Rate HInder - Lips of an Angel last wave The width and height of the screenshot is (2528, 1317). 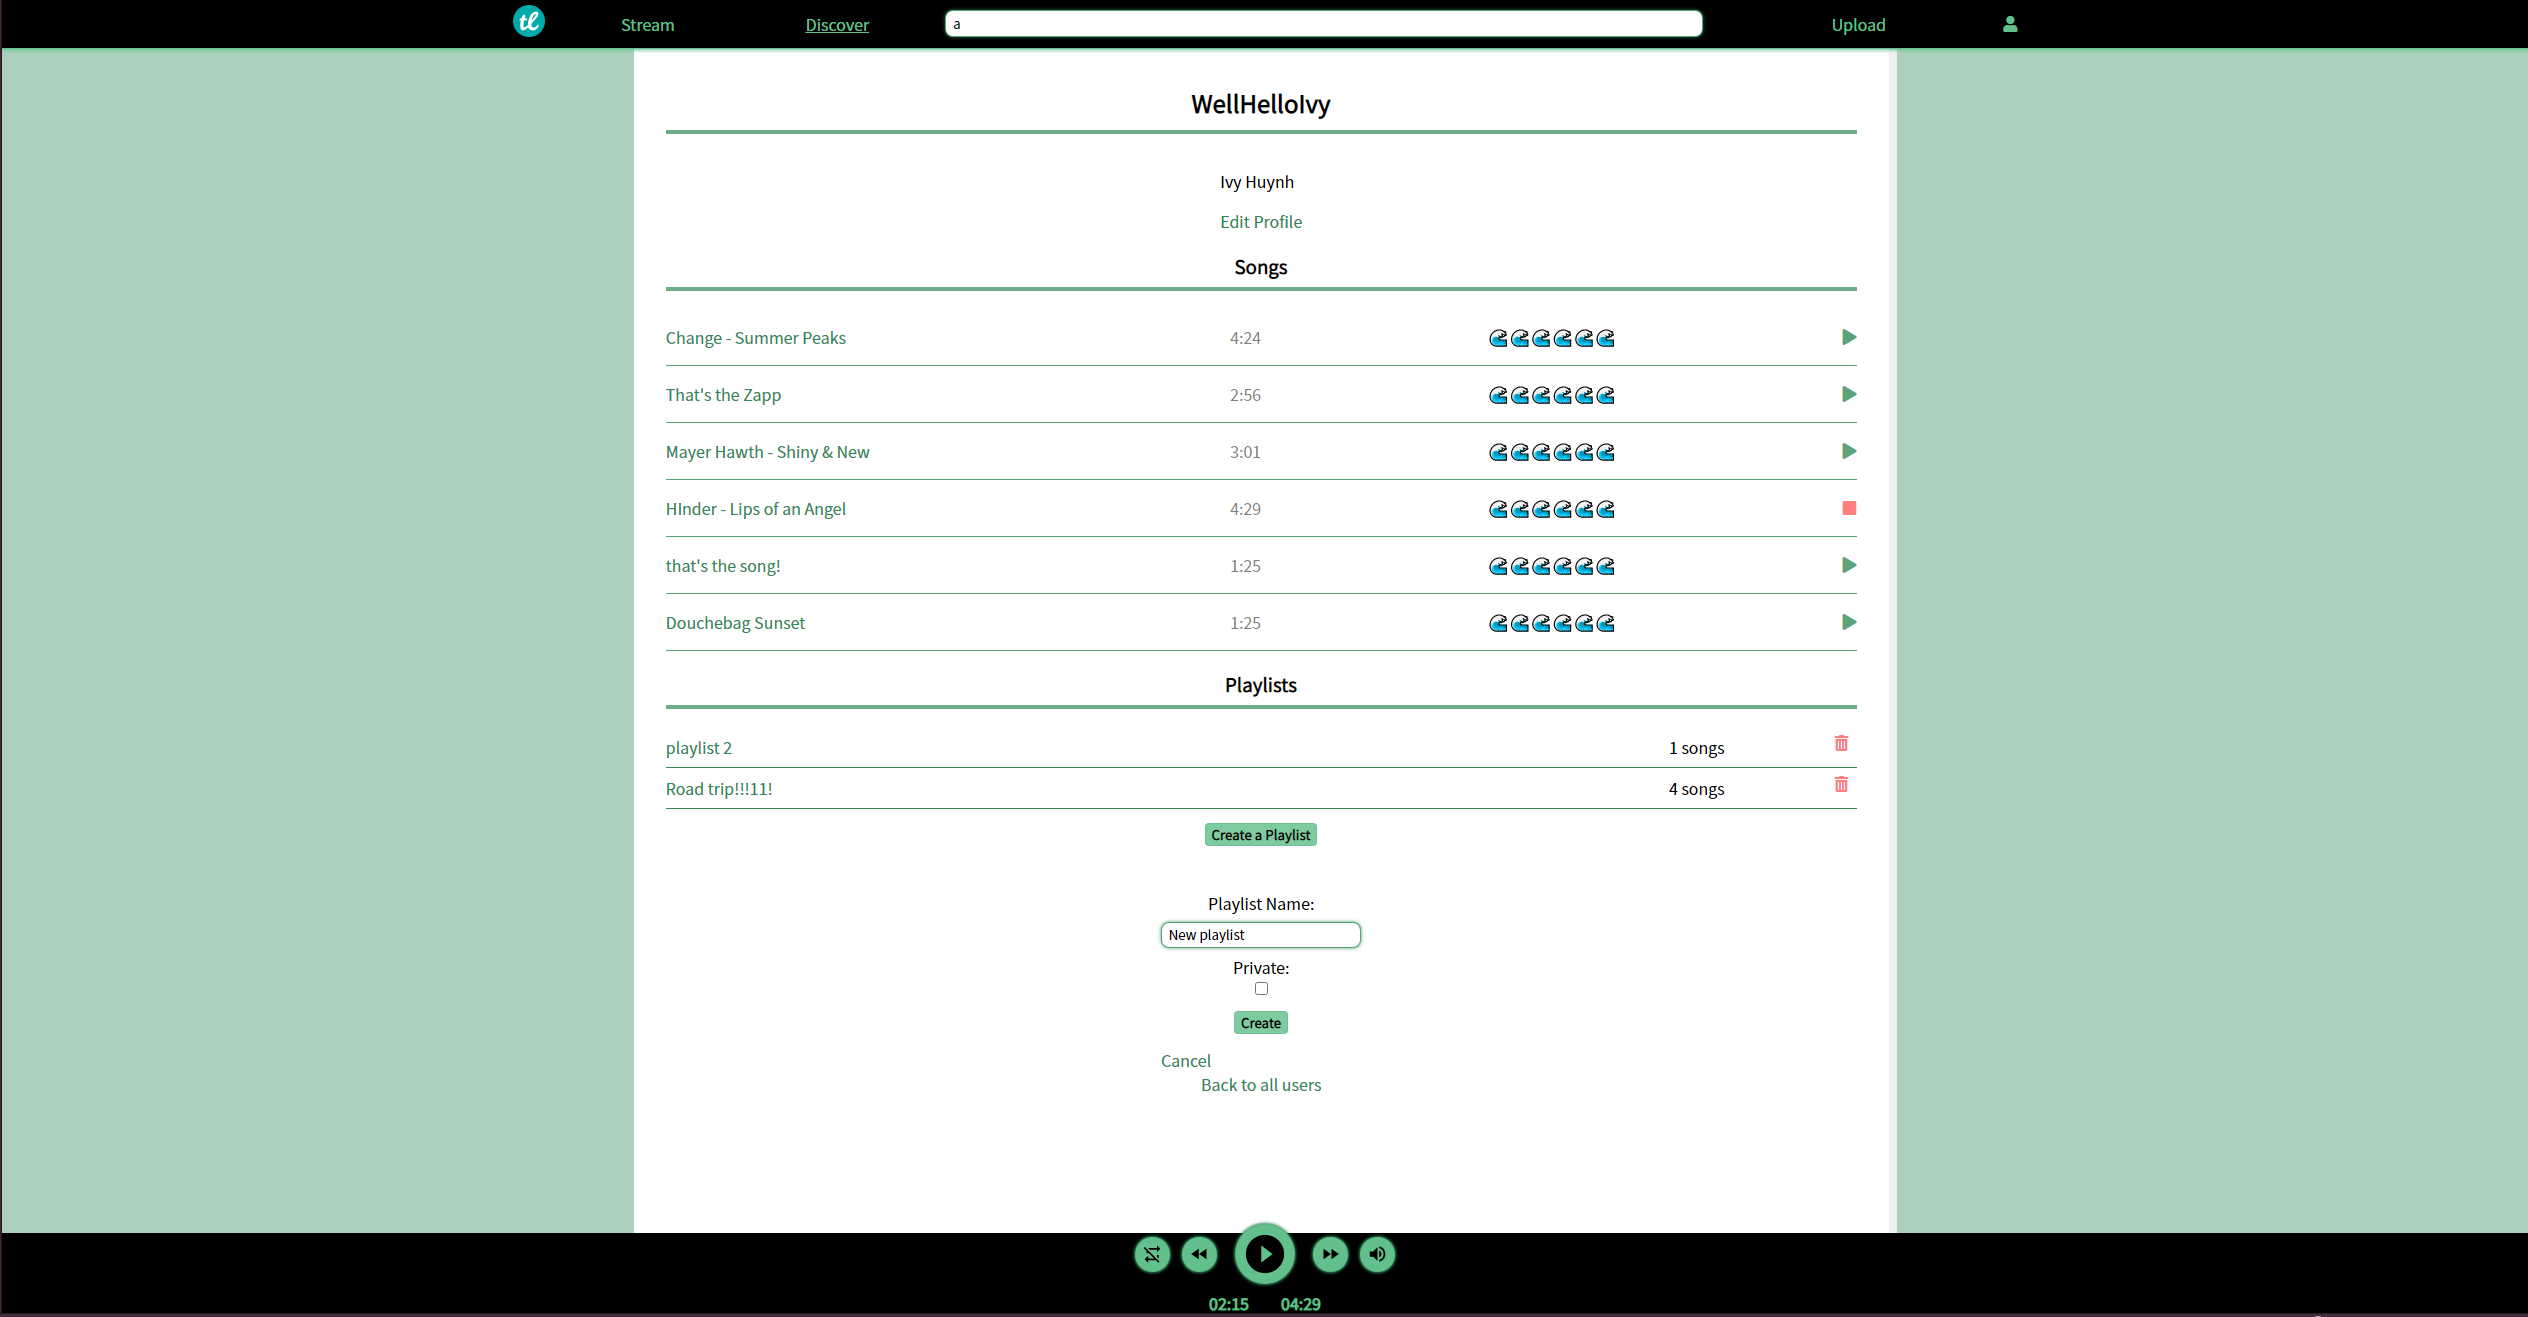1606,509
